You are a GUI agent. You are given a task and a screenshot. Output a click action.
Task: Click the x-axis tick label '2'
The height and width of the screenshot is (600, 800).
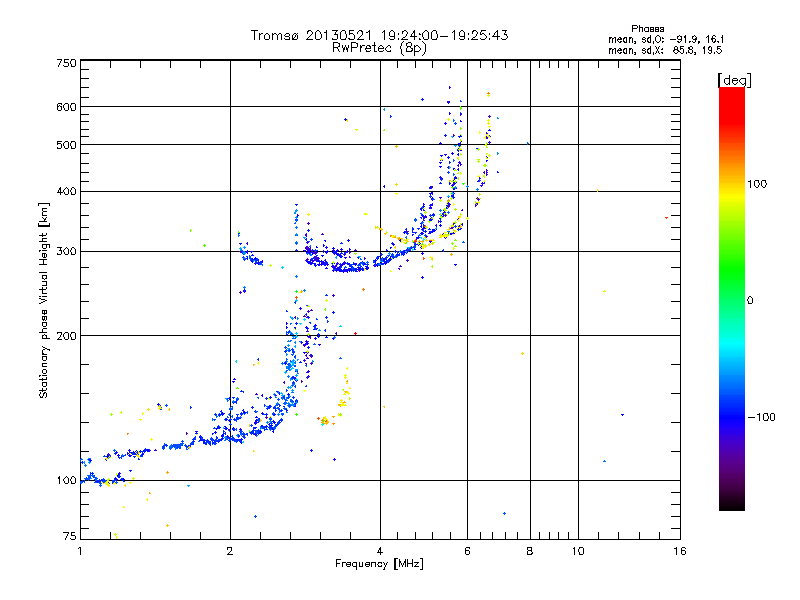tap(230, 551)
